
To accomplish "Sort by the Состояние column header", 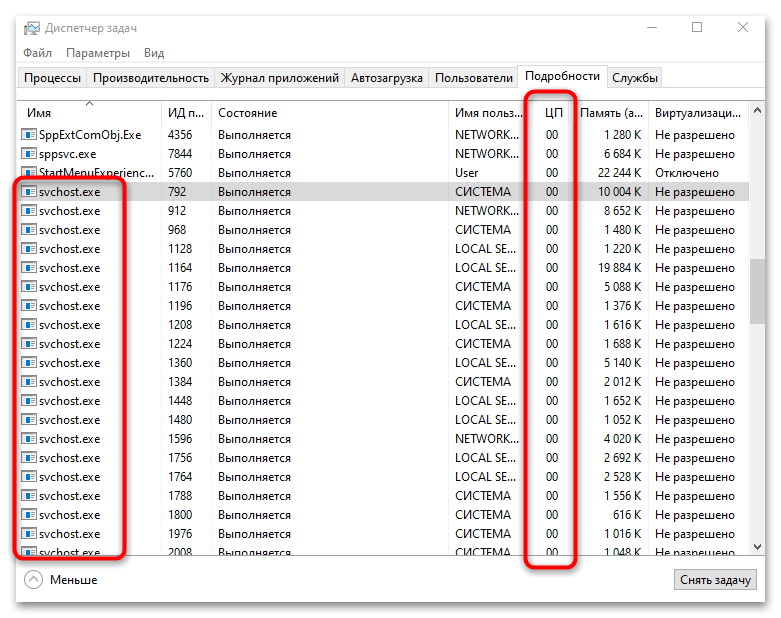I will [330, 113].
